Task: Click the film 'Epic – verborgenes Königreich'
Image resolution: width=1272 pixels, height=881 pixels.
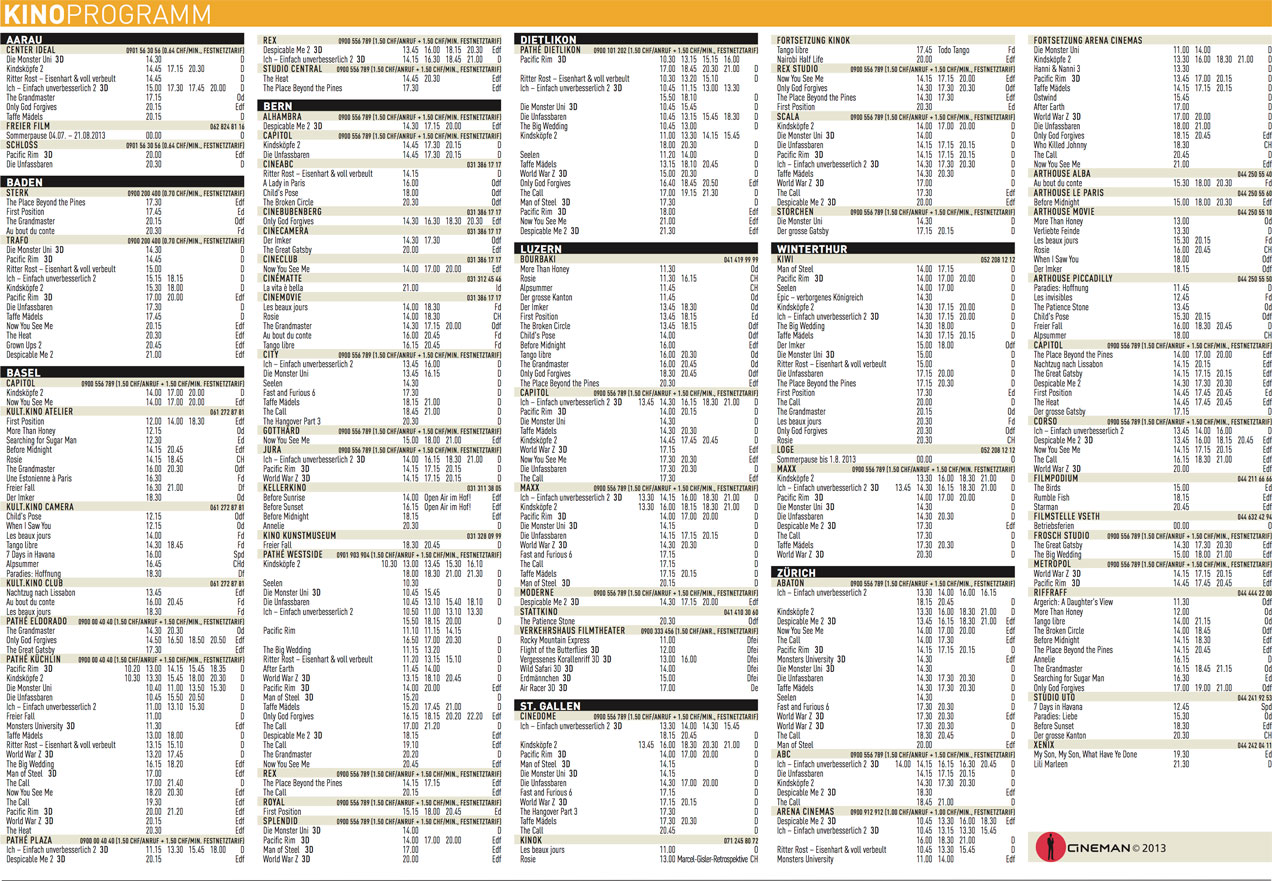Action: click(820, 297)
